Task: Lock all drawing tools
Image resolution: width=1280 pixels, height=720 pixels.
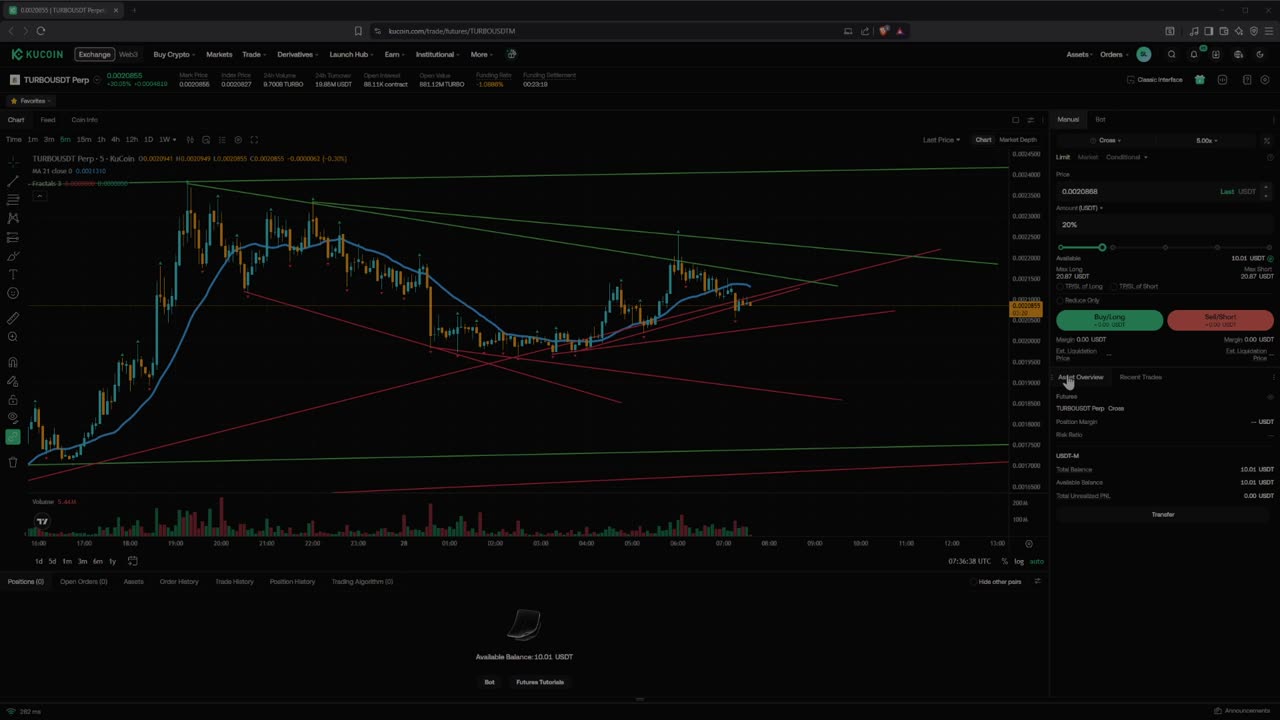Action: pyautogui.click(x=13, y=400)
